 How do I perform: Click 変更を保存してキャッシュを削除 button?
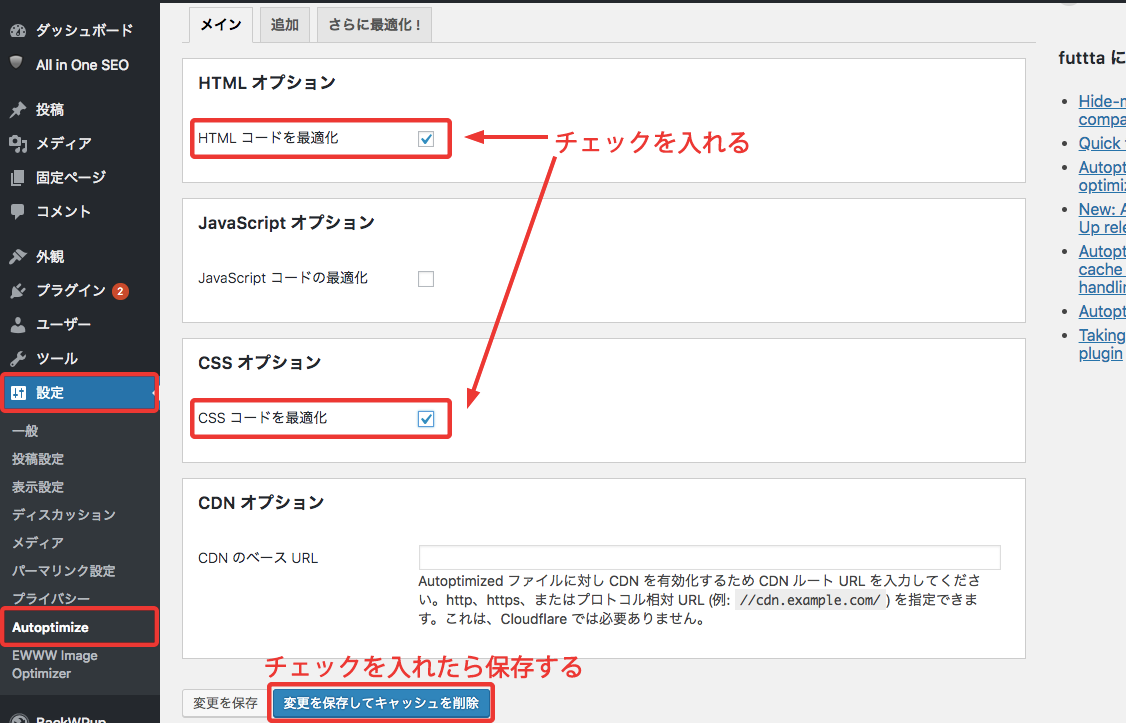(381, 704)
